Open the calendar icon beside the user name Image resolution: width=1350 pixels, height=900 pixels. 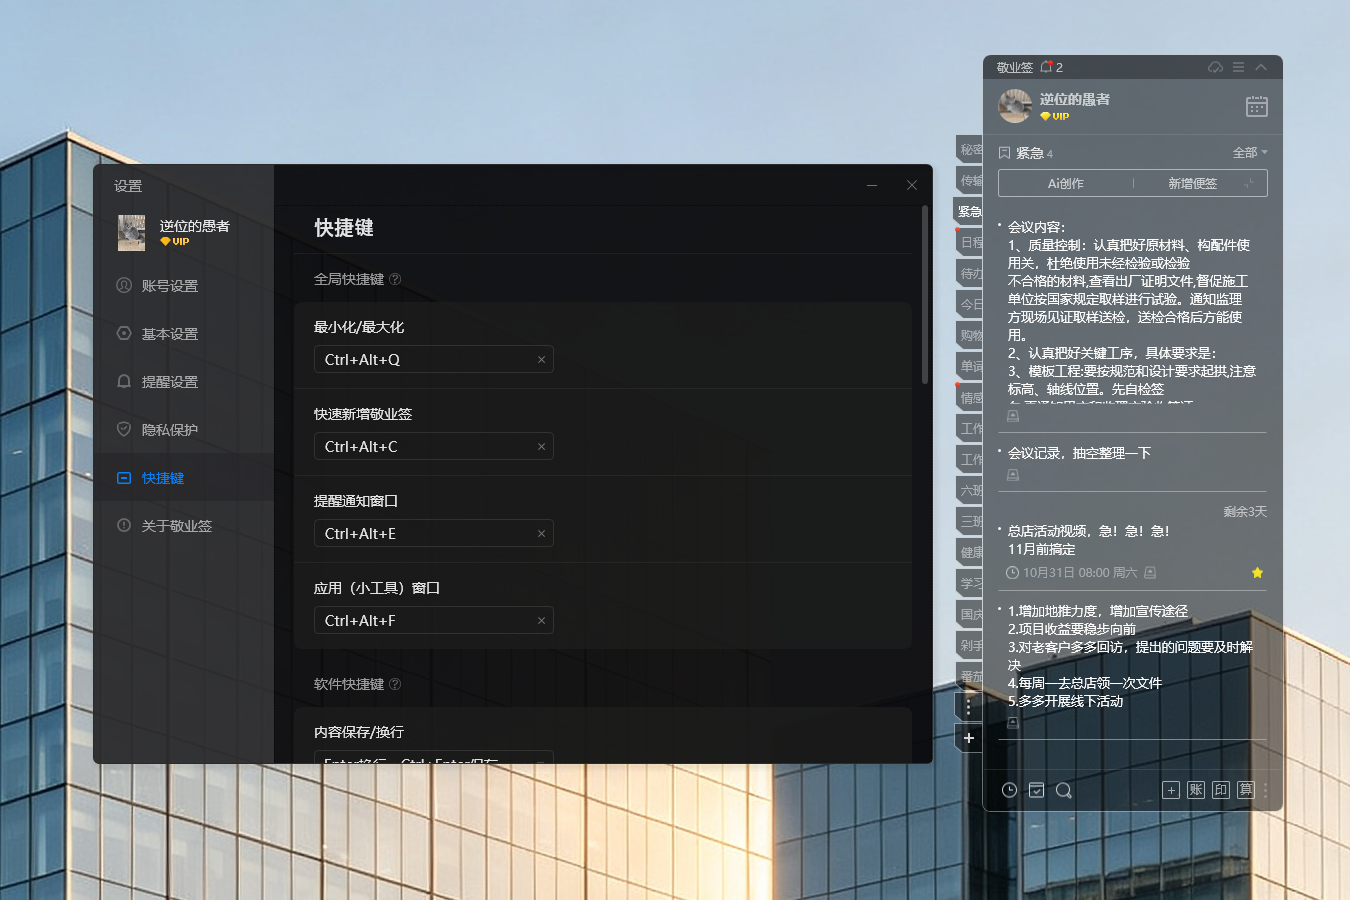click(x=1257, y=106)
